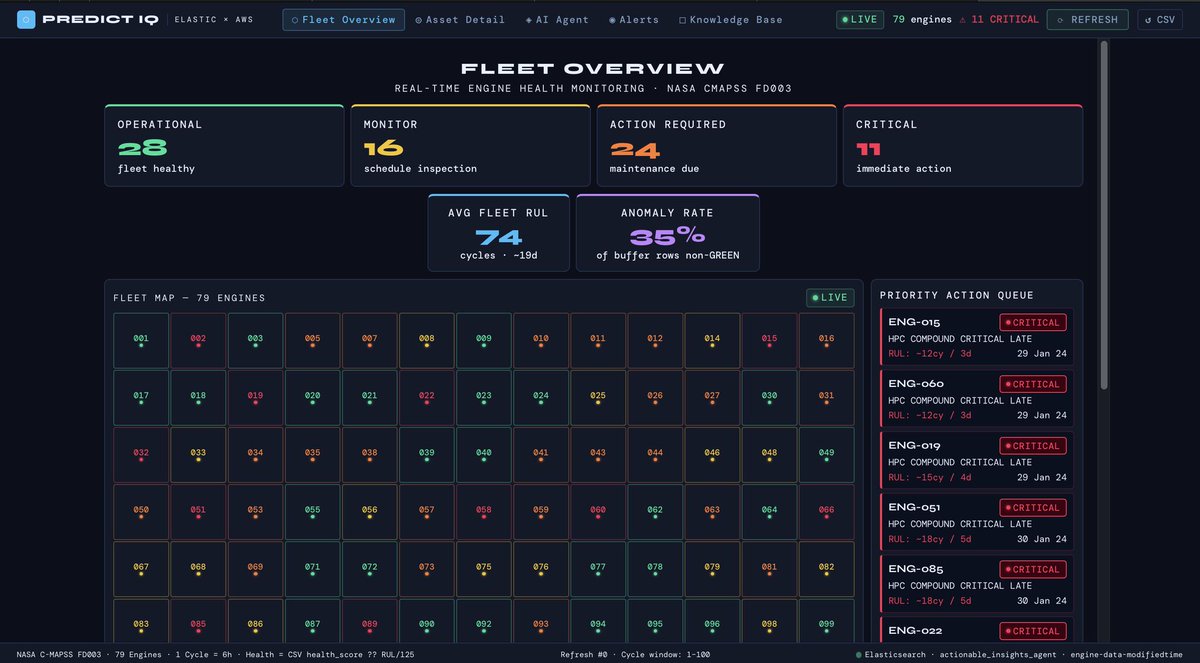Click CRITICAL badge on ENG-051

pyautogui.click(x=1033, y=508)
